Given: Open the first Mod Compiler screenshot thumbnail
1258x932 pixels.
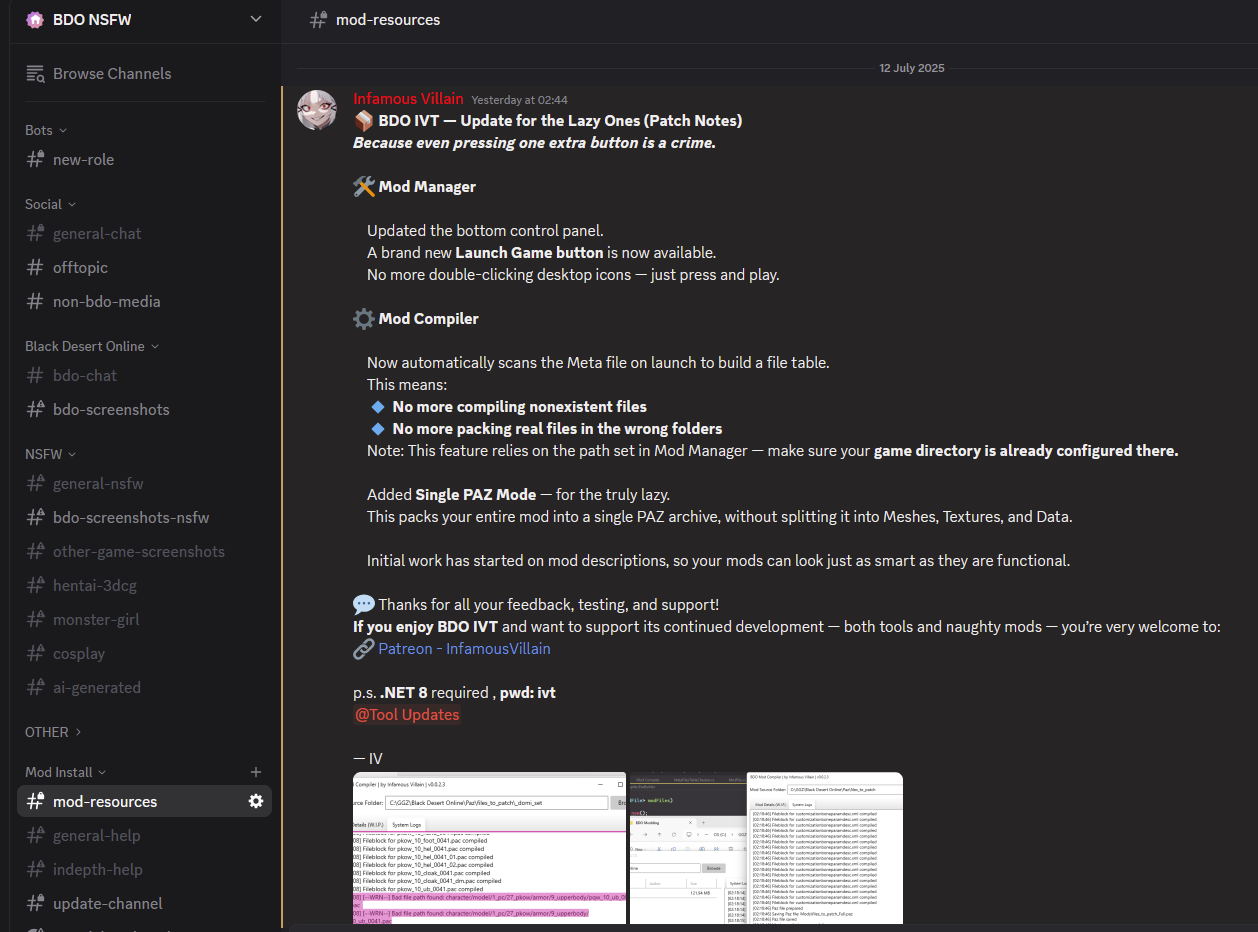Looking at the screenshot, I should pos(490,848).
